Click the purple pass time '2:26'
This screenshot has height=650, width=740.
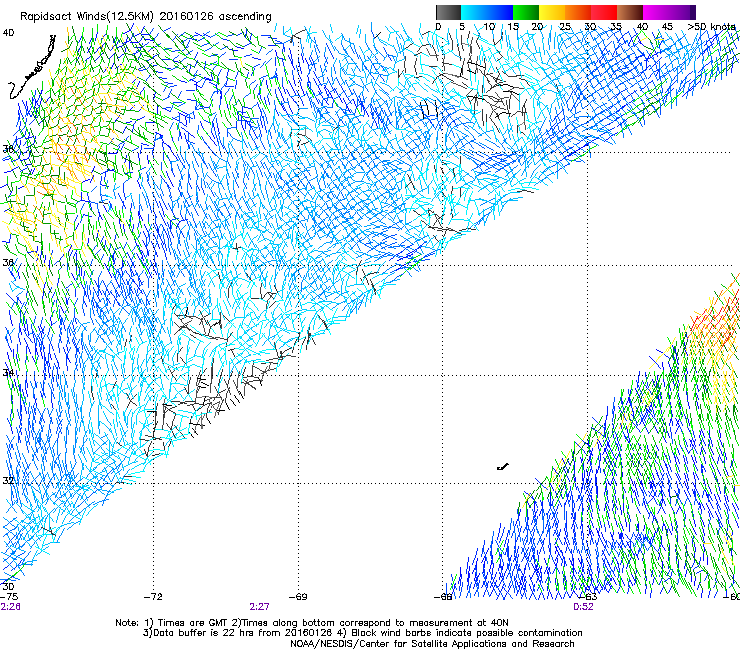pyautogui.click(x=10, y=607)
